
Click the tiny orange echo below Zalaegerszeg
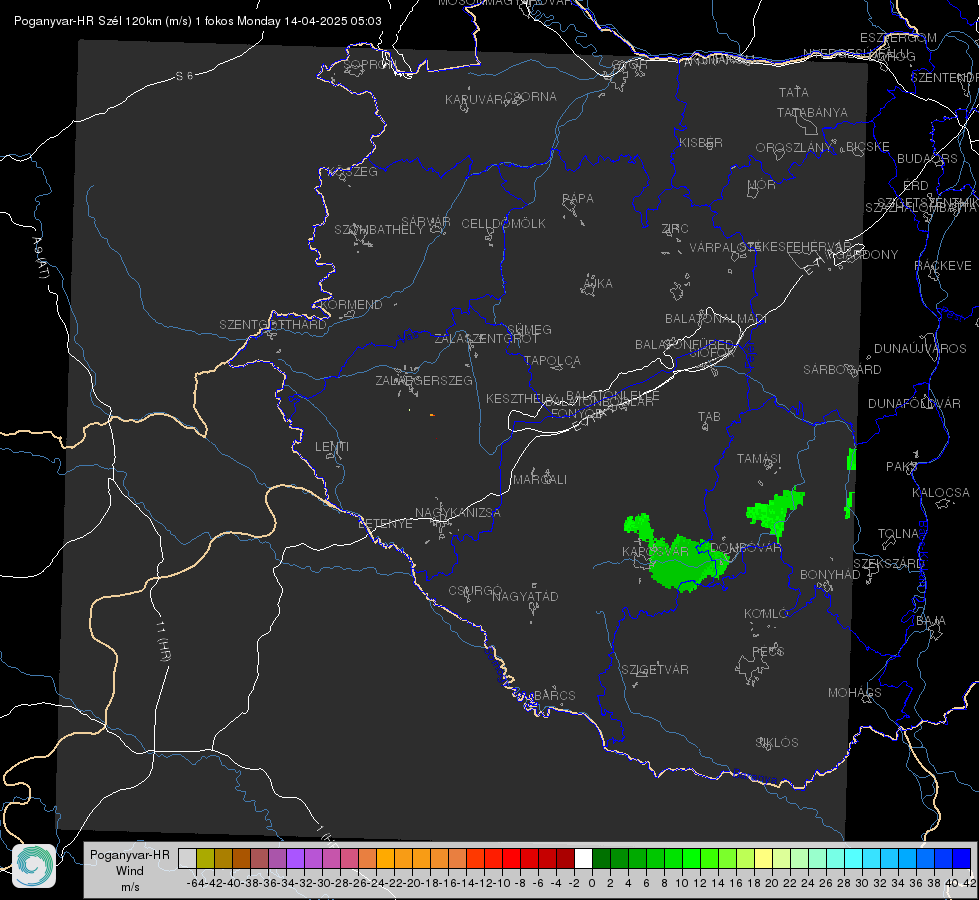tap(432, 415)
